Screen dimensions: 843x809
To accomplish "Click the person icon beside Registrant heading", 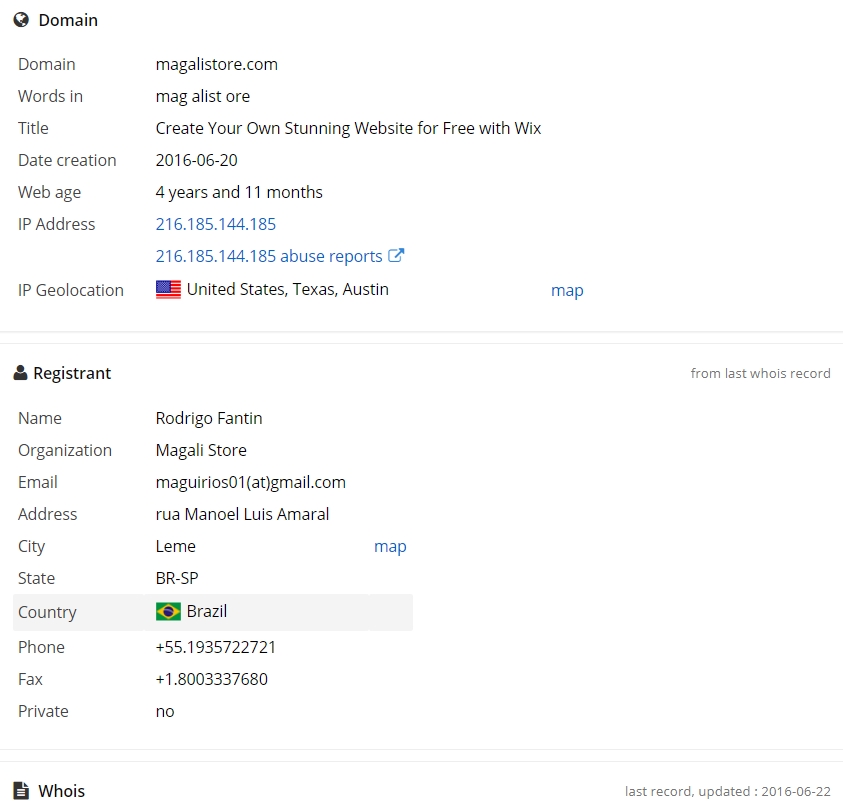I will coord(20,373).
